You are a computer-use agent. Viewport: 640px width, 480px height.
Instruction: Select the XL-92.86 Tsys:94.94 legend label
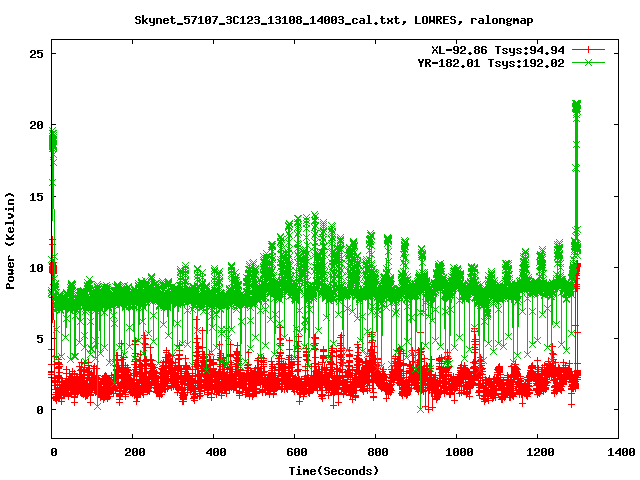pos(498,50)
